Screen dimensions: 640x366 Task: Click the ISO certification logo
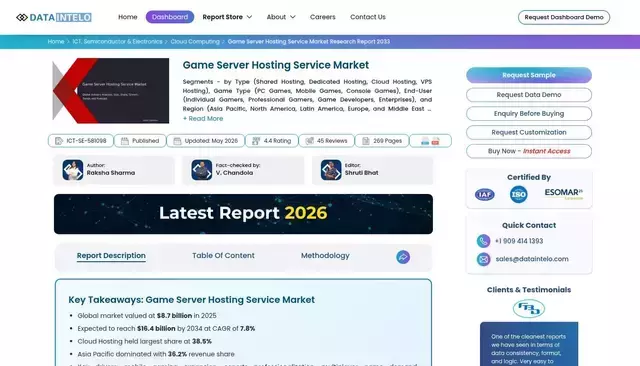click(x=518, y=194)
